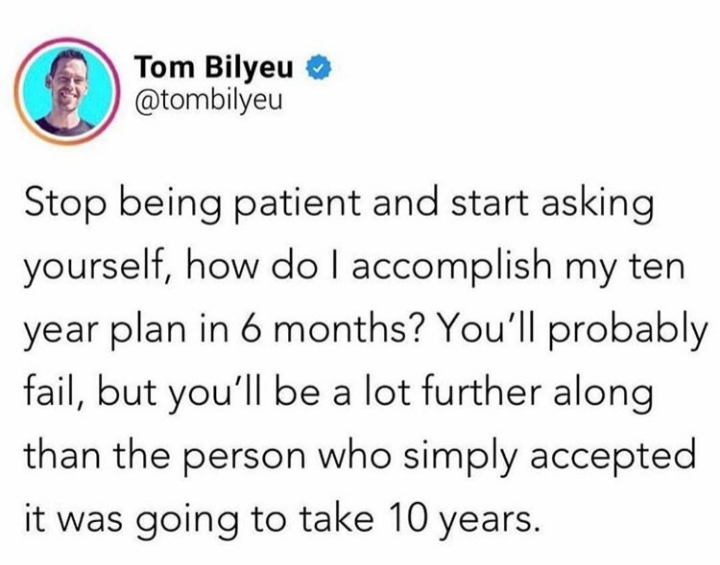Open the Tom Bilyeu display name
The height and width of the screenshot is (565, 720).
(213, 68)
